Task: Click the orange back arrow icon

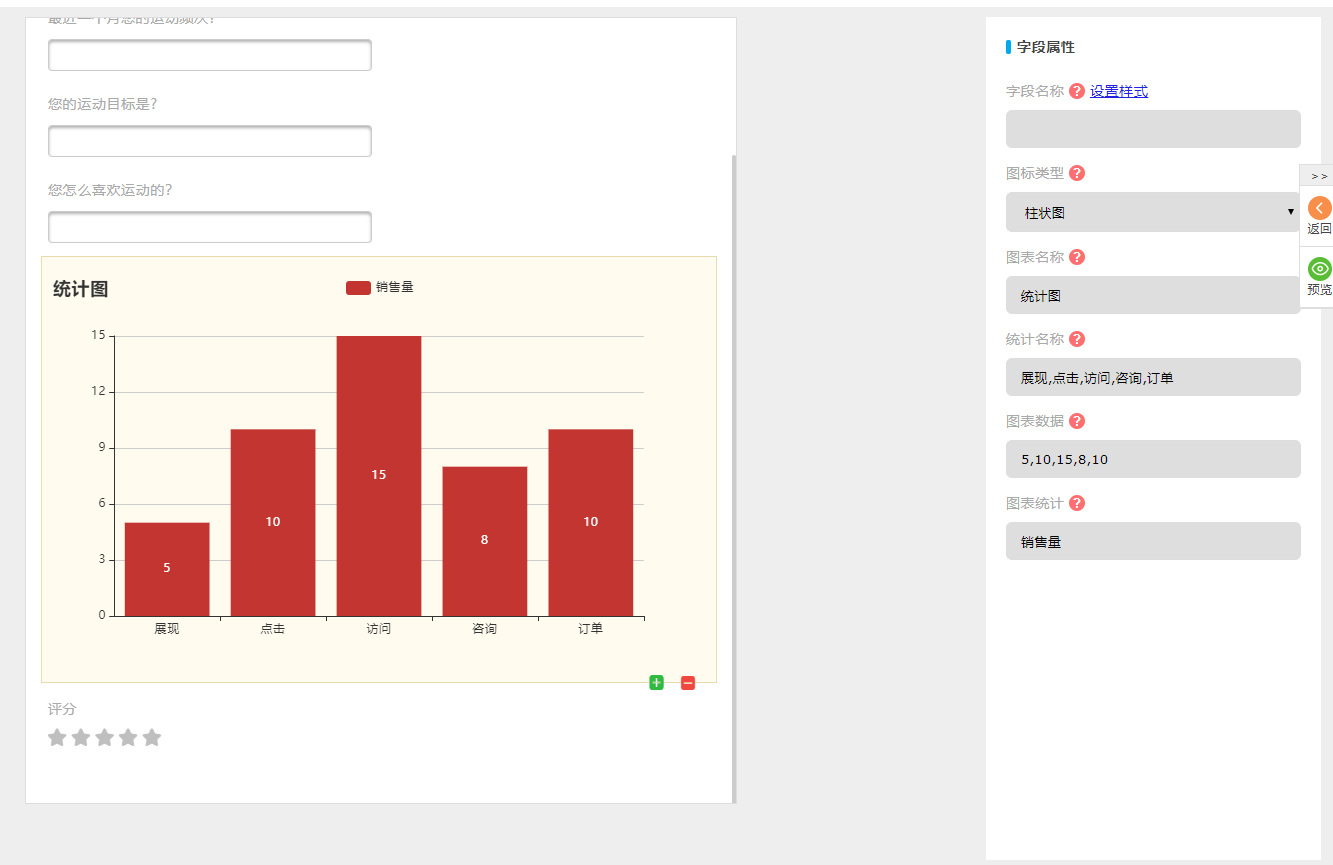Action: tap(1319, 208)
